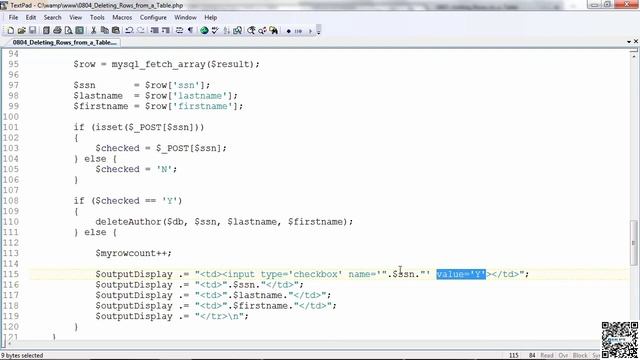Decrease indent with the toolbar icon
Viewport: 640px width, 360px height.
pos(154,31)
